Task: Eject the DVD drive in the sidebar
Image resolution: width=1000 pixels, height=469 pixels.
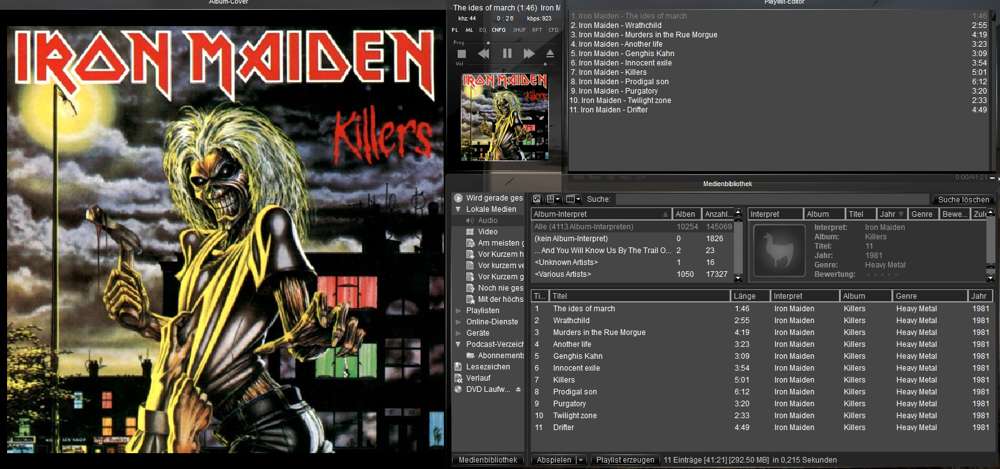Action: 518,389
